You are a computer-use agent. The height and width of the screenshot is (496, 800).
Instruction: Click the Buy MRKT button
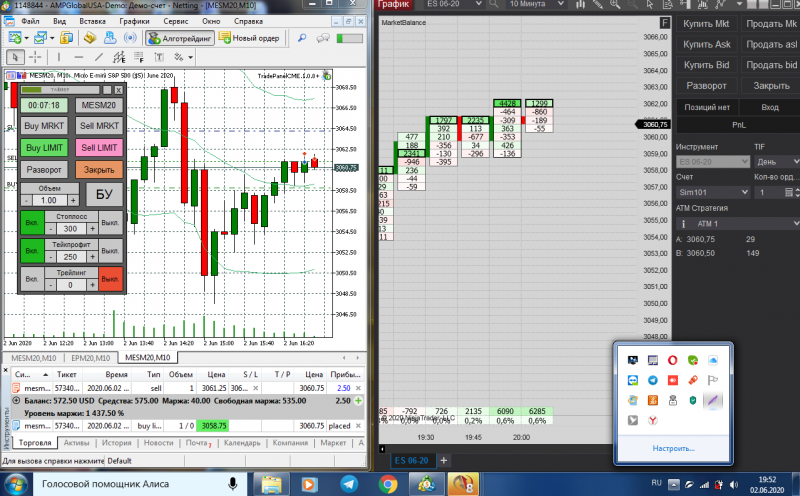click(44, 126)
